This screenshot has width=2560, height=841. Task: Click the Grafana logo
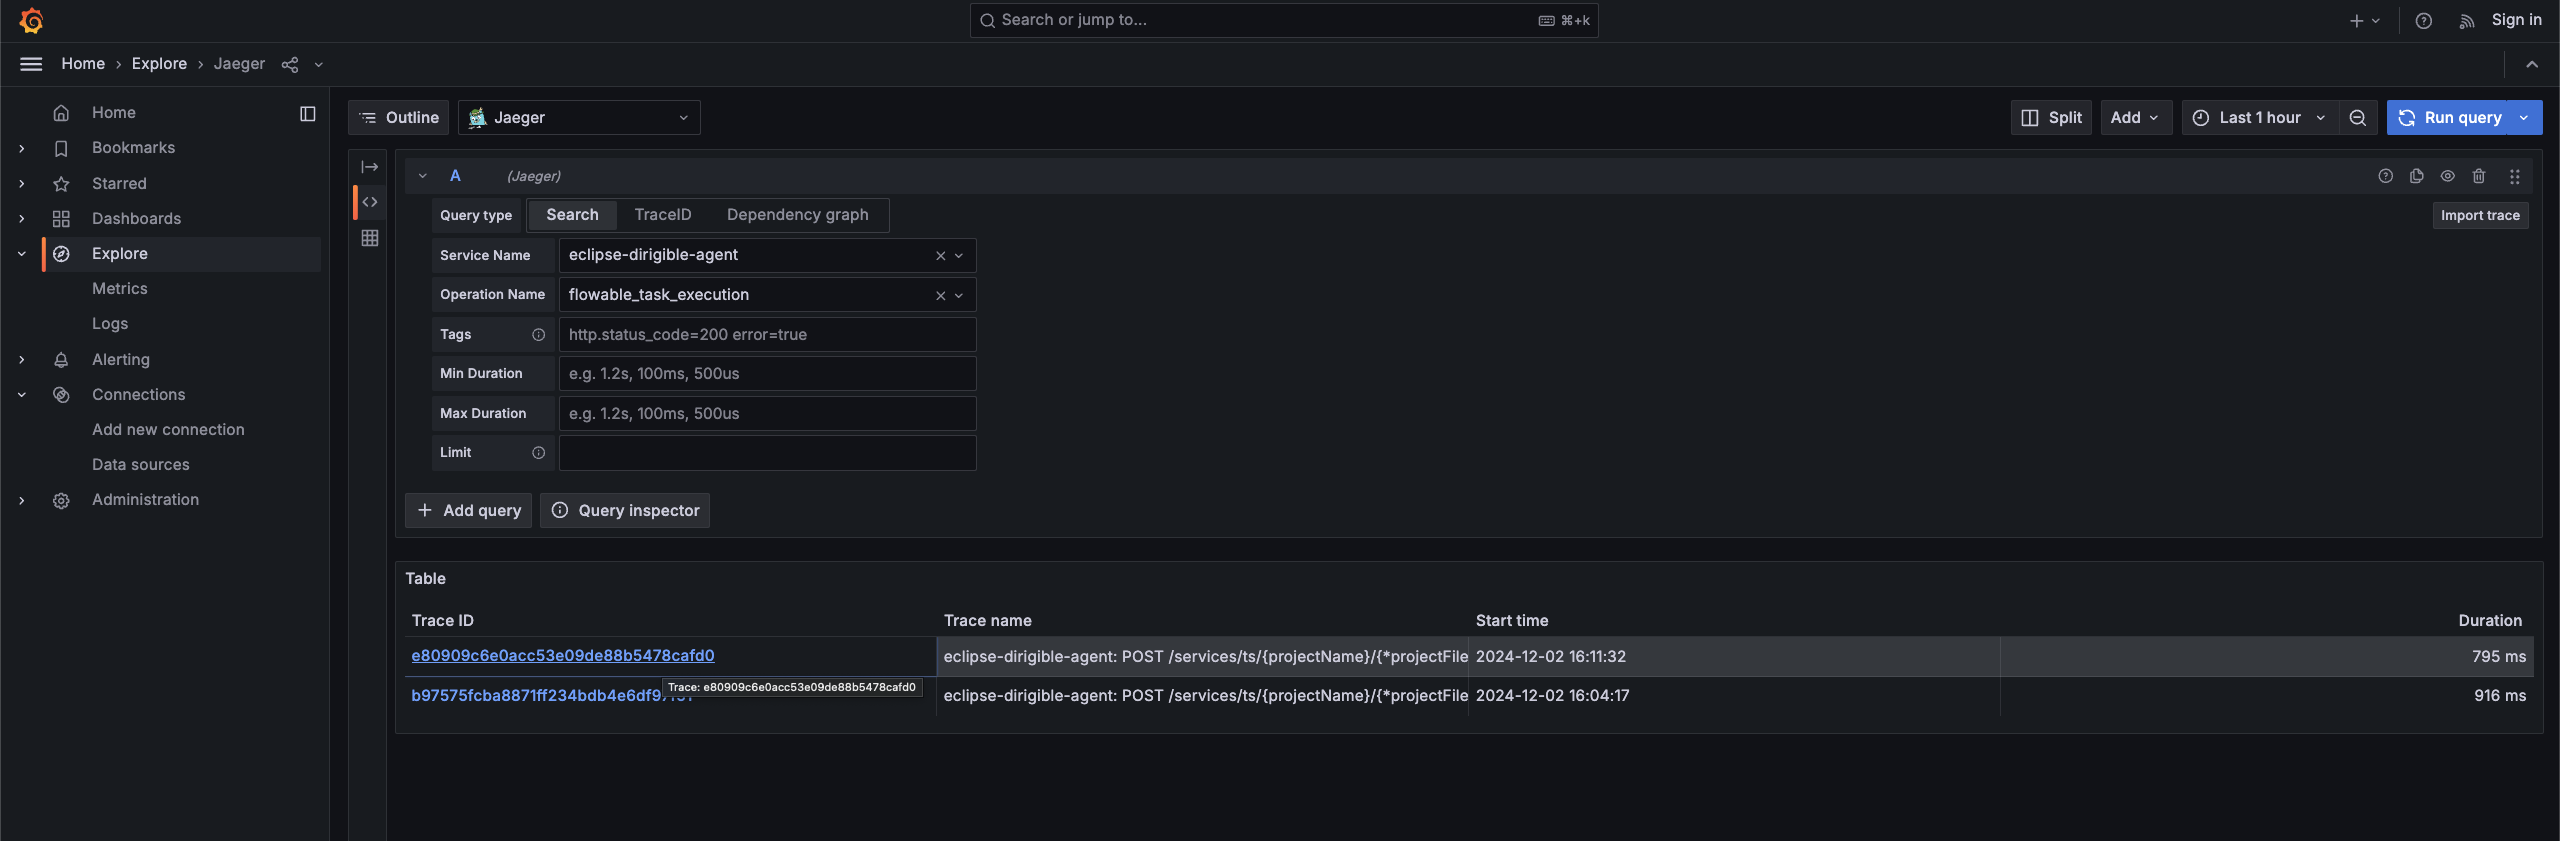31,20
